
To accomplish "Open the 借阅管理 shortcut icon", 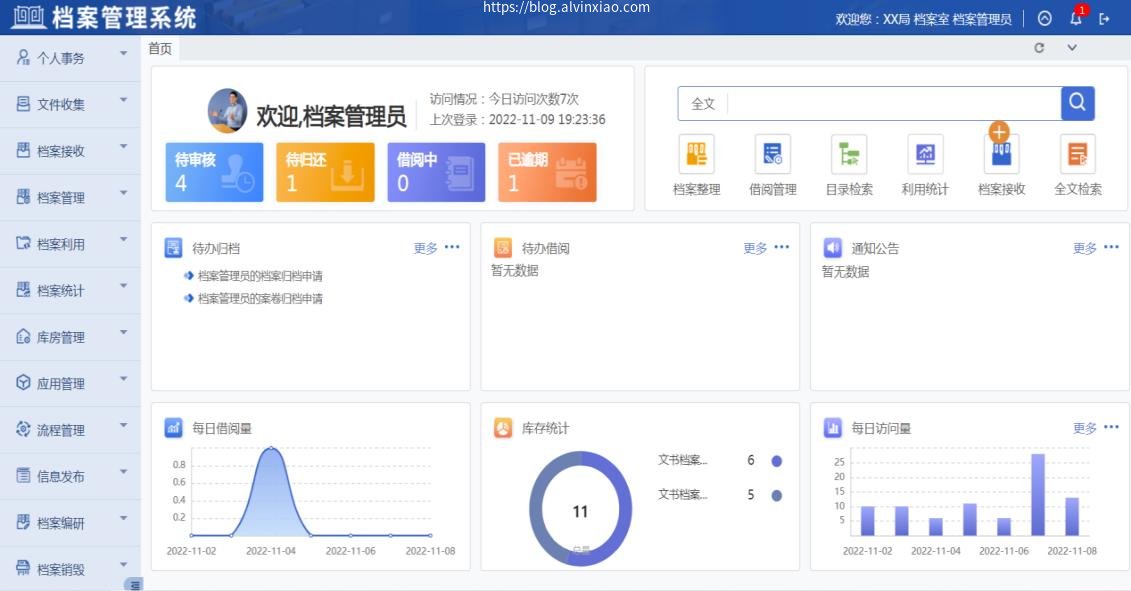I will tap(772, 154).
